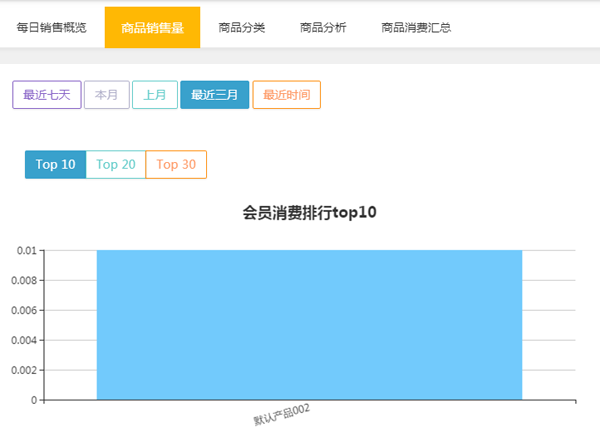Filter by 最近七天
Image resolution: width=600 pixels, height=433 pixels.
46,95
